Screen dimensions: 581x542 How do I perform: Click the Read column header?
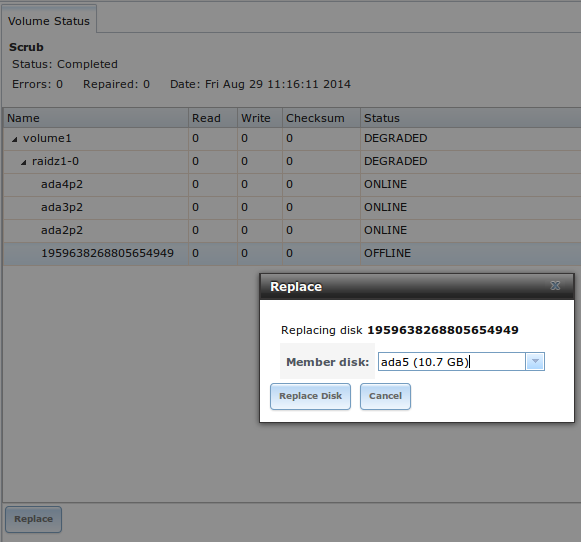pos(213,118)
